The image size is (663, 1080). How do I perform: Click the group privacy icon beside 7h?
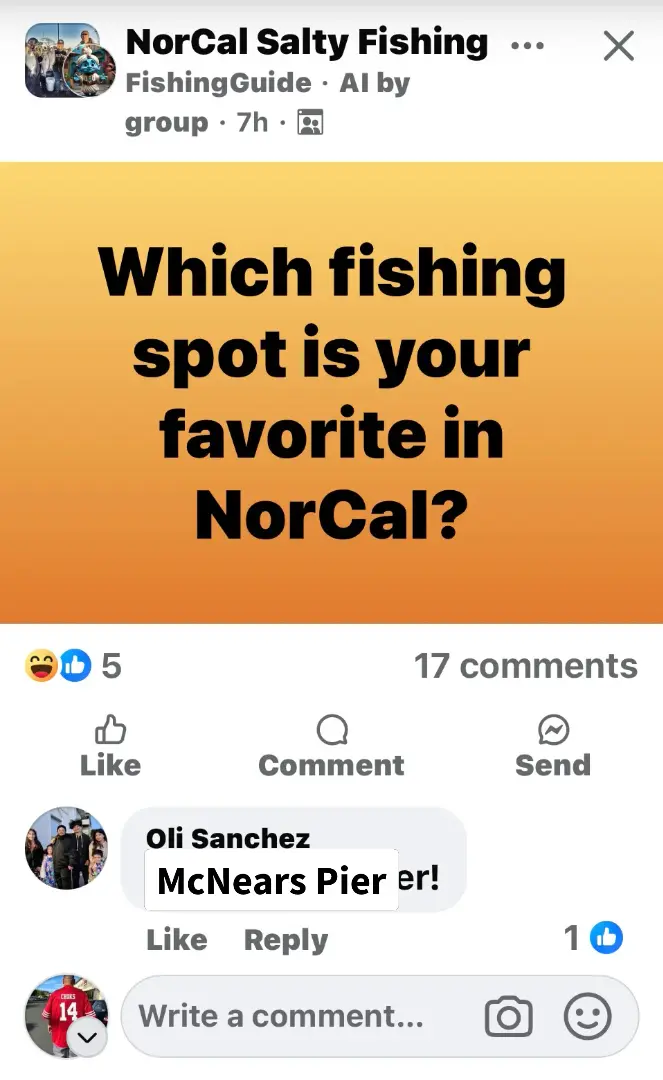[311, 123]
